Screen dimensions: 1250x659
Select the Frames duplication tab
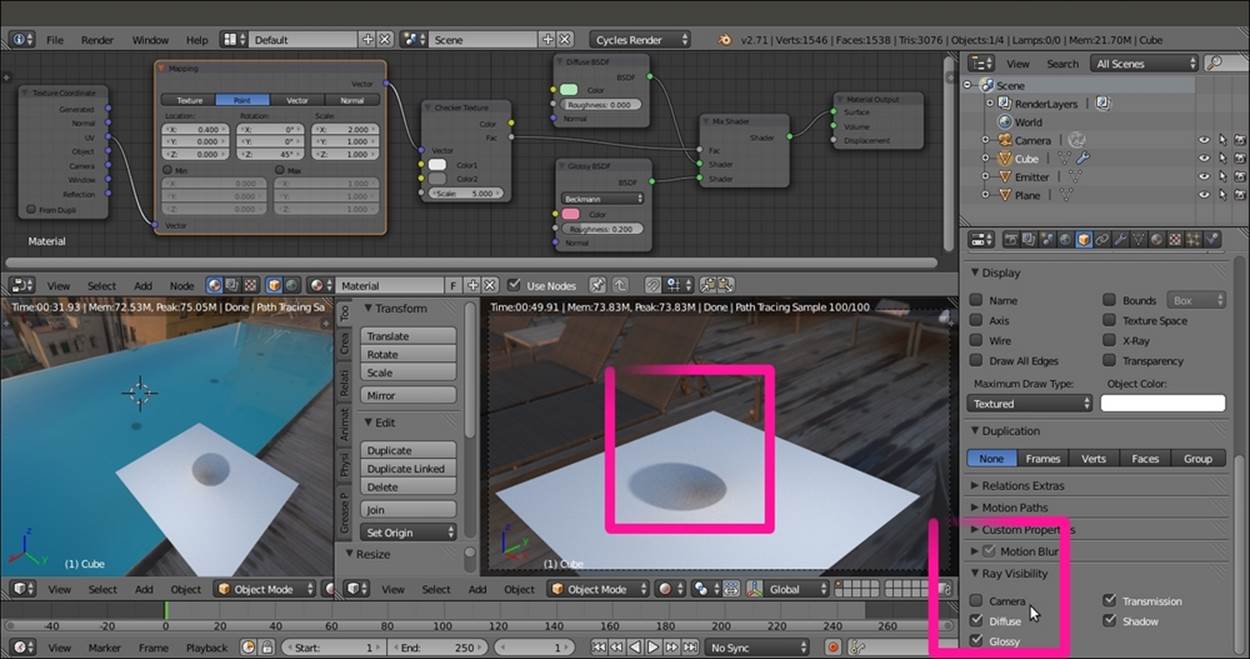click(x=1042, y=459)
